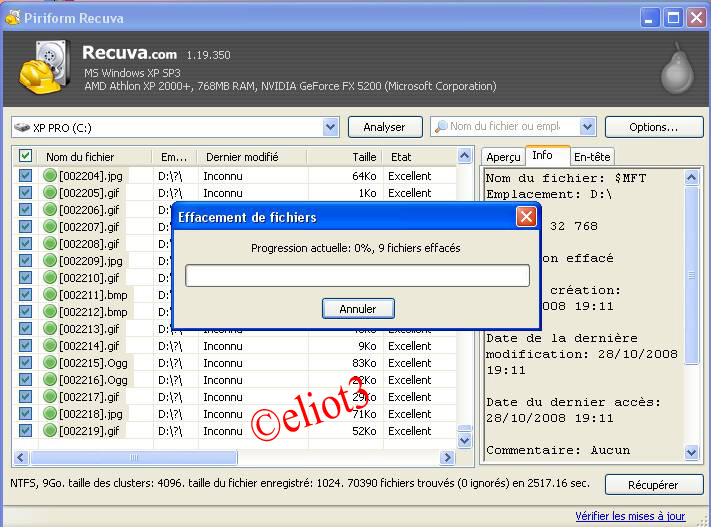The image size is (711, 527).
Task: Sort by the Nom du fichier column
Action: pos(94,157)
